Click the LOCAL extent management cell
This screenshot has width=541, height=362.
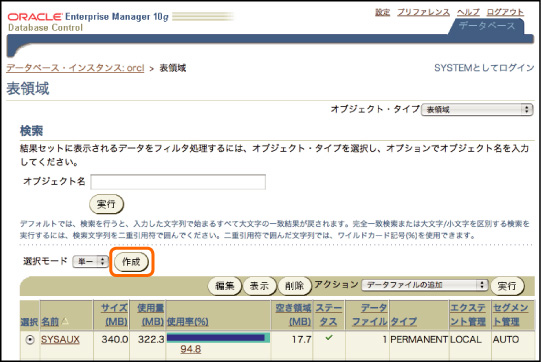pyautogui.click(x=466, y=340)
